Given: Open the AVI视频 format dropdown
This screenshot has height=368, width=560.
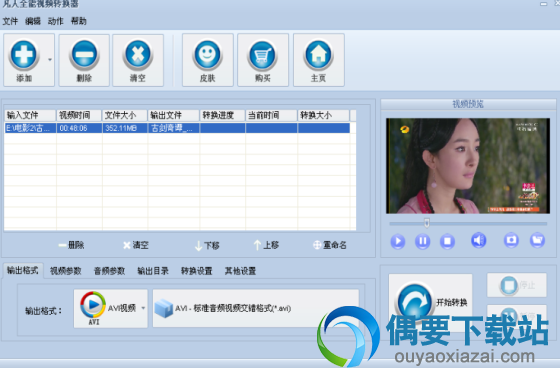Looking at the screenshot, I should pos(110,308).
